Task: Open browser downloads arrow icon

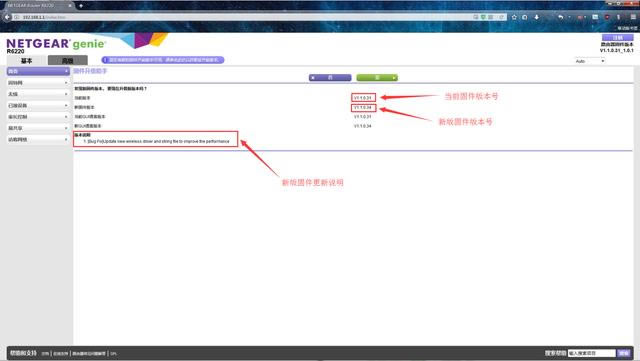Action: coord(536,17)
